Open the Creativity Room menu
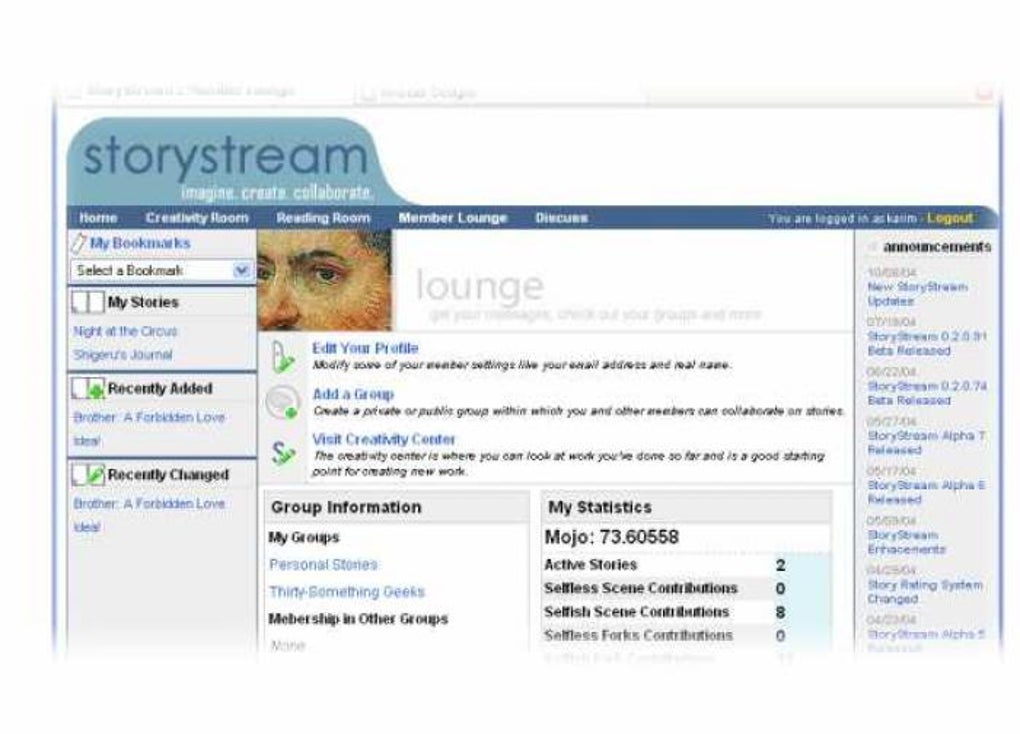The height and width of the screenshot is (734, 1020). 199,217
